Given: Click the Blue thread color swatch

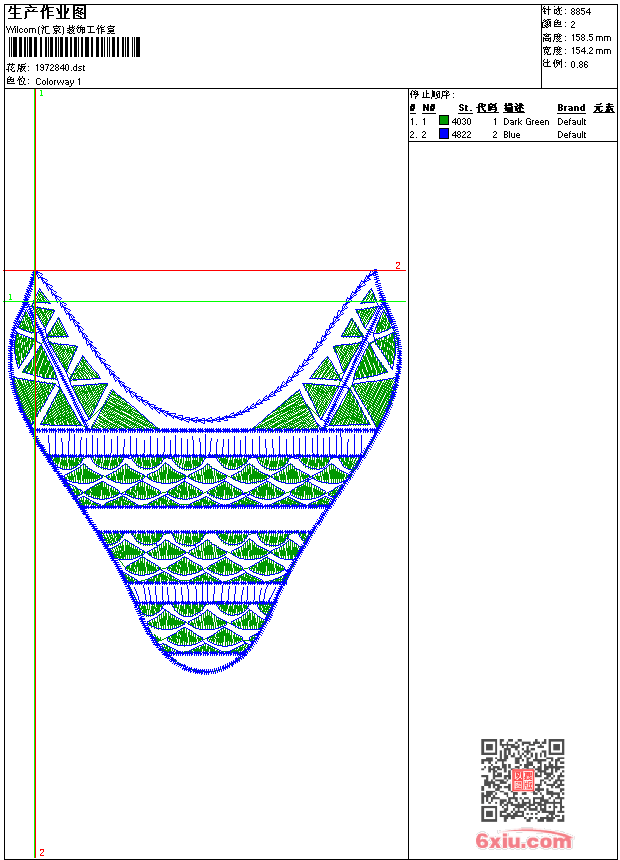Looking at the screenshot, I should click(444, 134).
